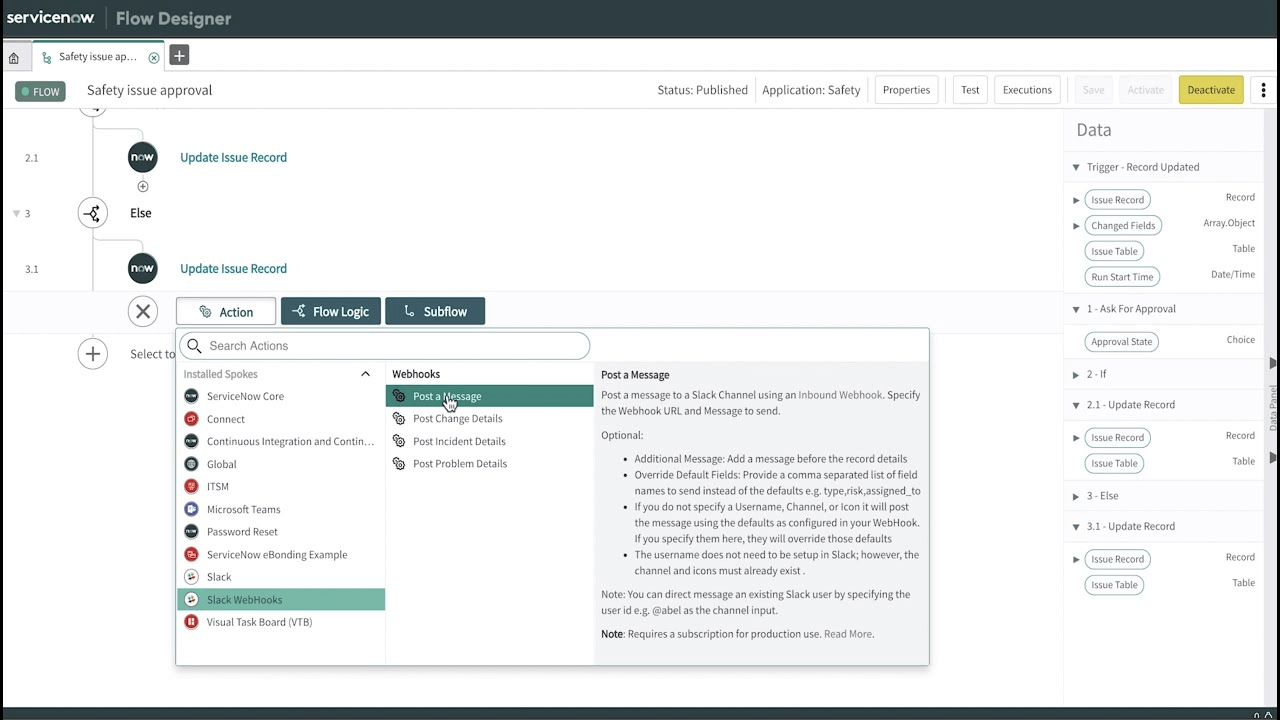Click the ServiceNow logo

51,18
